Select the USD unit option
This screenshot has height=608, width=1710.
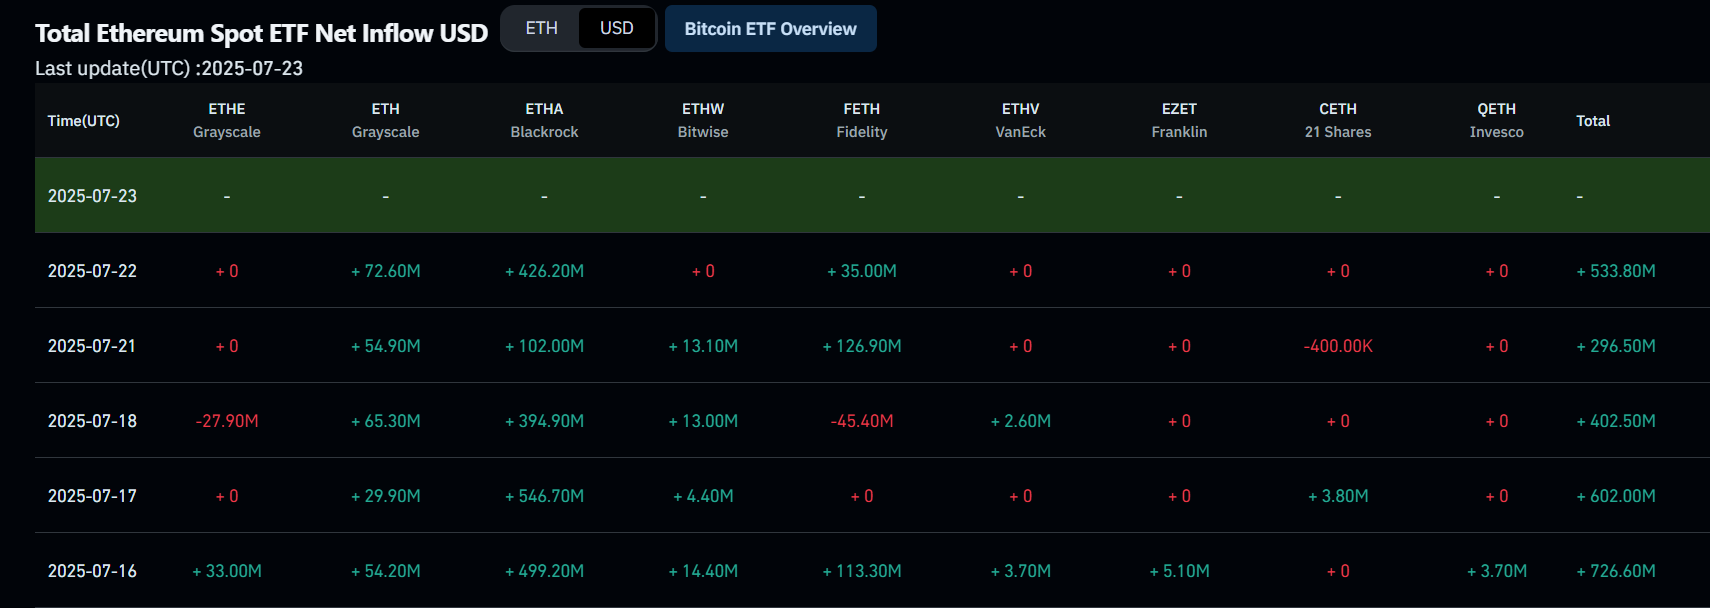click(616, 28)
